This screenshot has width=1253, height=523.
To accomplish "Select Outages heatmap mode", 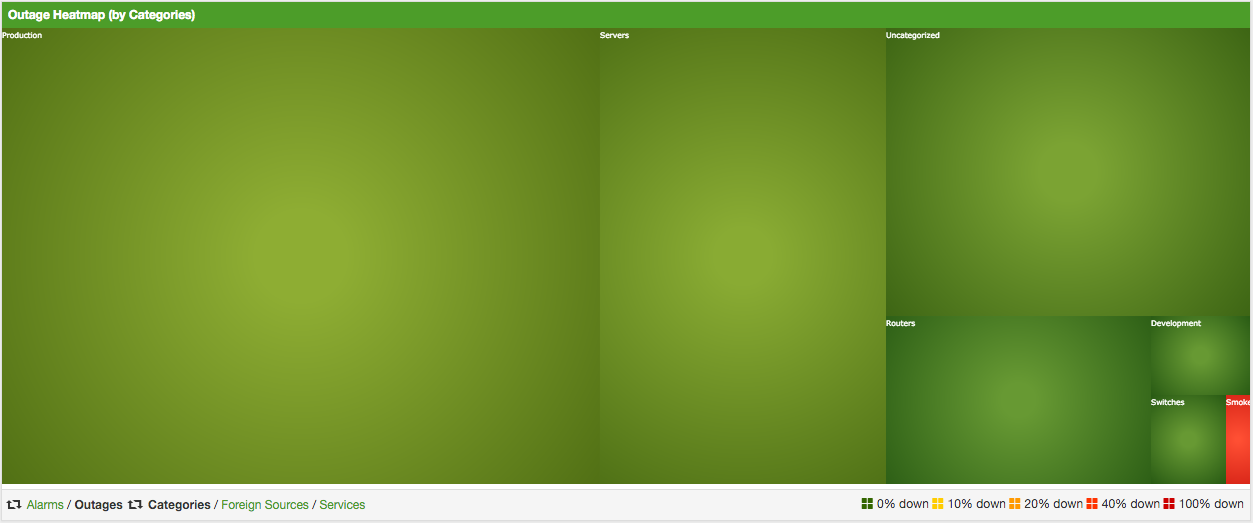I will [x=98, y=505].
